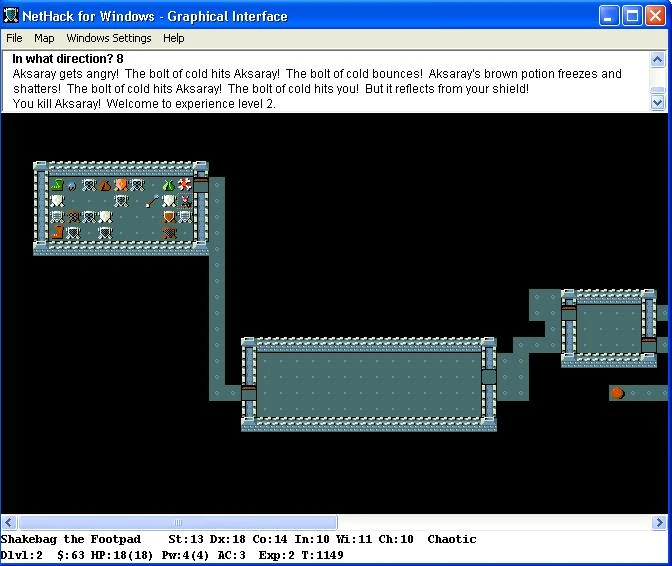The height and width of the screenshot is (566, 672).
Task: Select the brown studded armor in third row
Action: (x=73, y=218)
